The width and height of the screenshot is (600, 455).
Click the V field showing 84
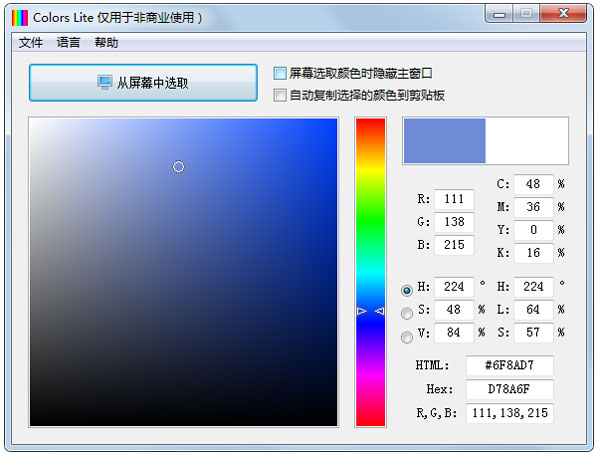454,333
